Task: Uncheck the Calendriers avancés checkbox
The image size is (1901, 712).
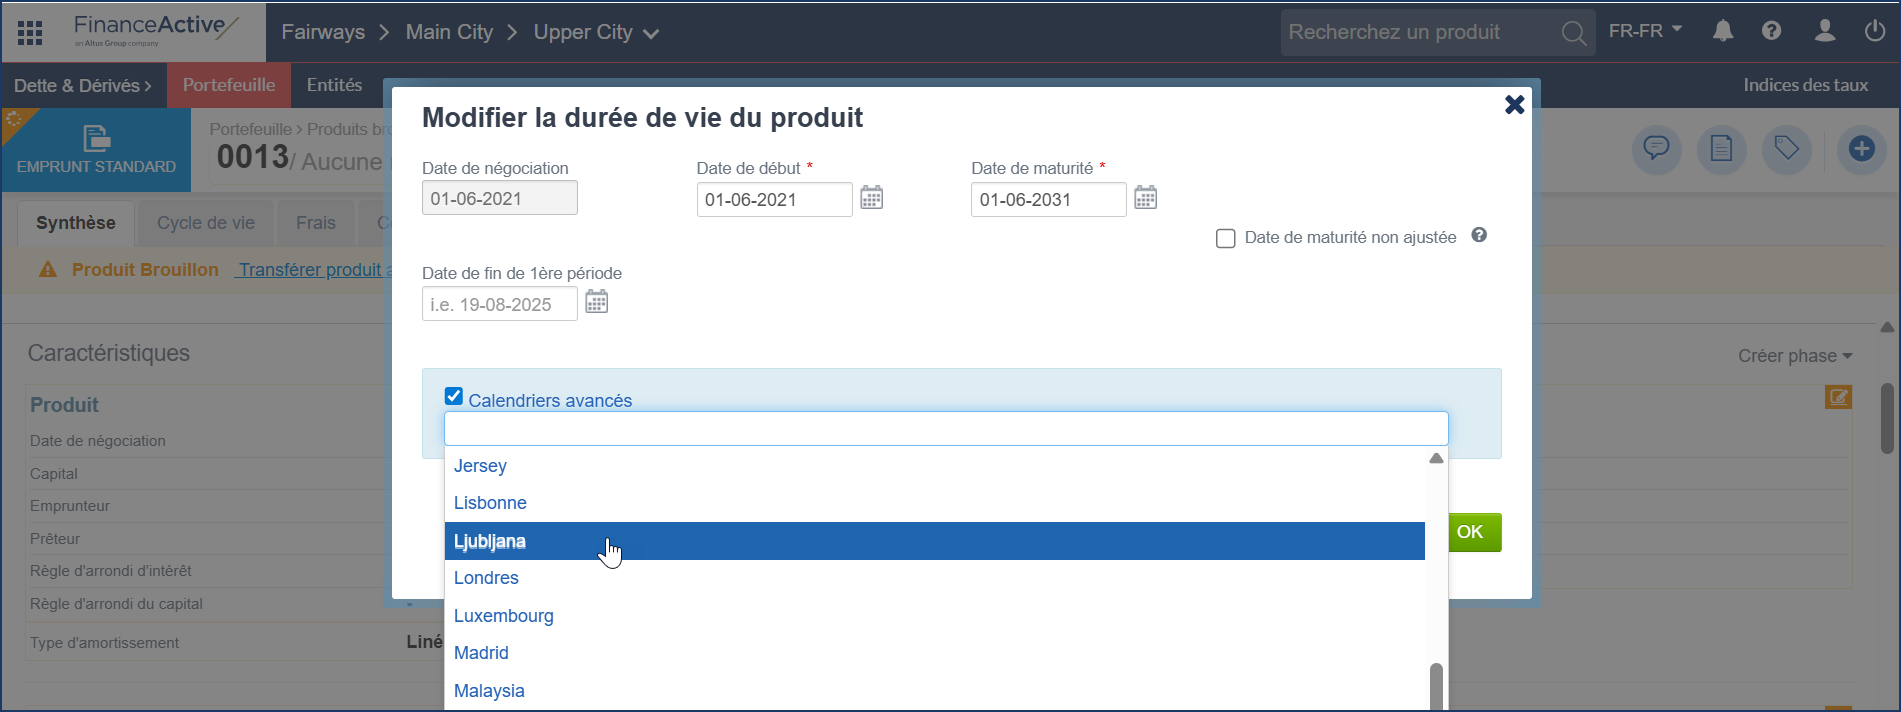Action: coord(454,397)
